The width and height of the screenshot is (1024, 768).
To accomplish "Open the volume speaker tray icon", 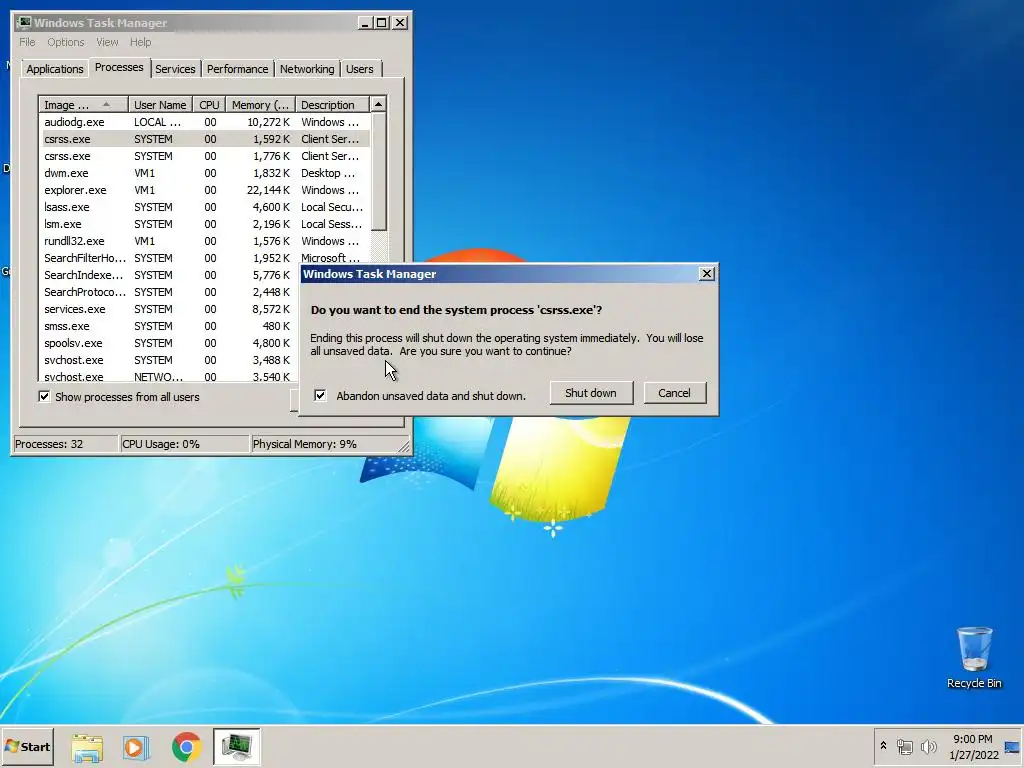I will (928, 746).
